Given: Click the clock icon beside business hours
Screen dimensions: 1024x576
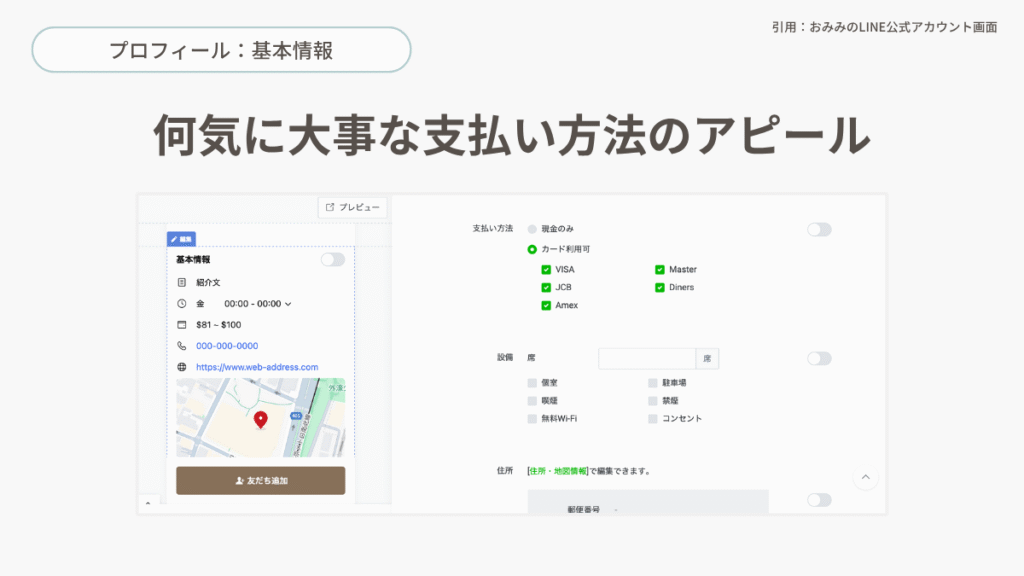Looking at the screenshot, I should [182, 303].
